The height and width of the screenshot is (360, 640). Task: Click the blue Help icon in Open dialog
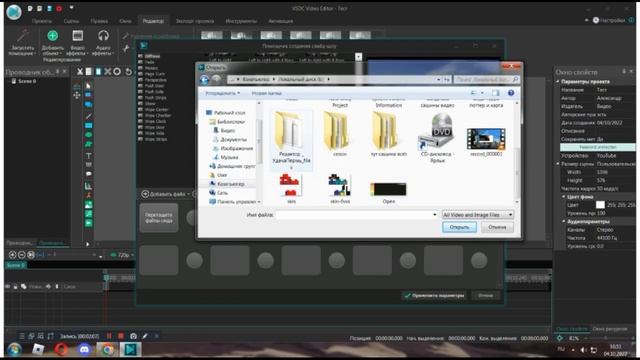511,93
